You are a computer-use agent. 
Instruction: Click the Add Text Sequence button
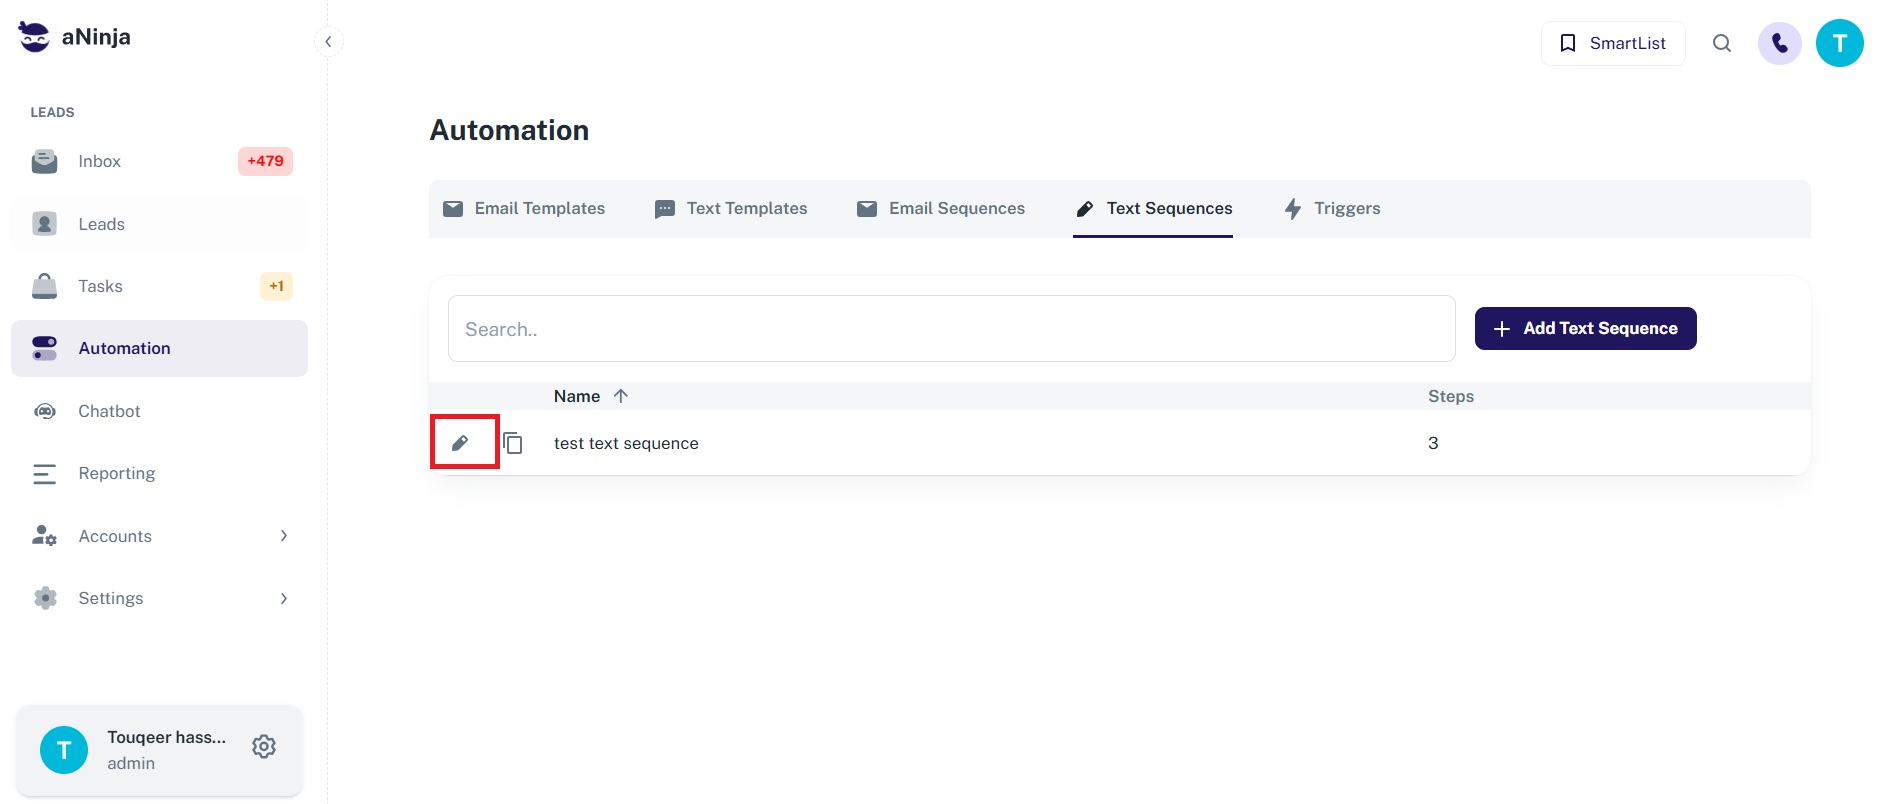click(x=1585, y=328)
